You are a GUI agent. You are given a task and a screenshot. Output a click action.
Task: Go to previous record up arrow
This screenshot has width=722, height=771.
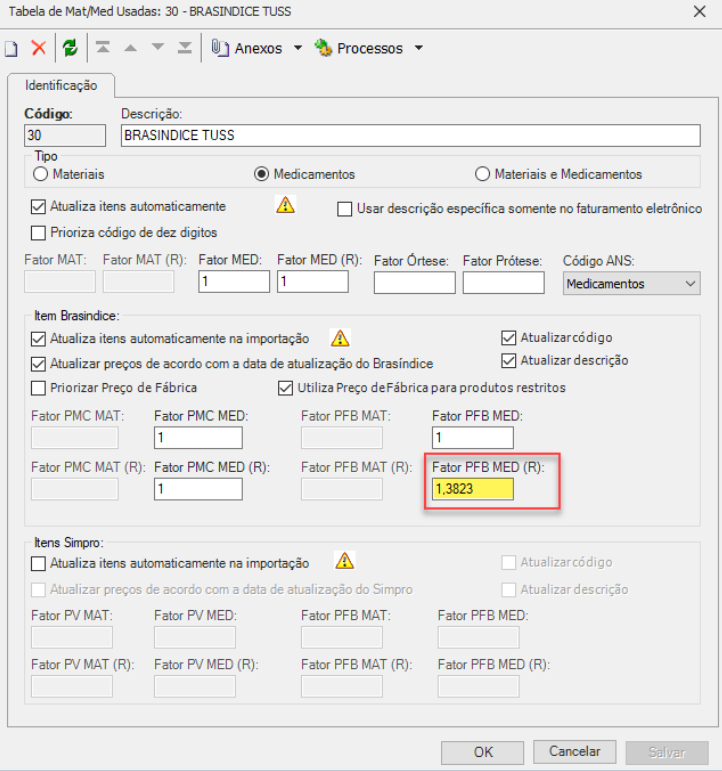pos(130,48)
